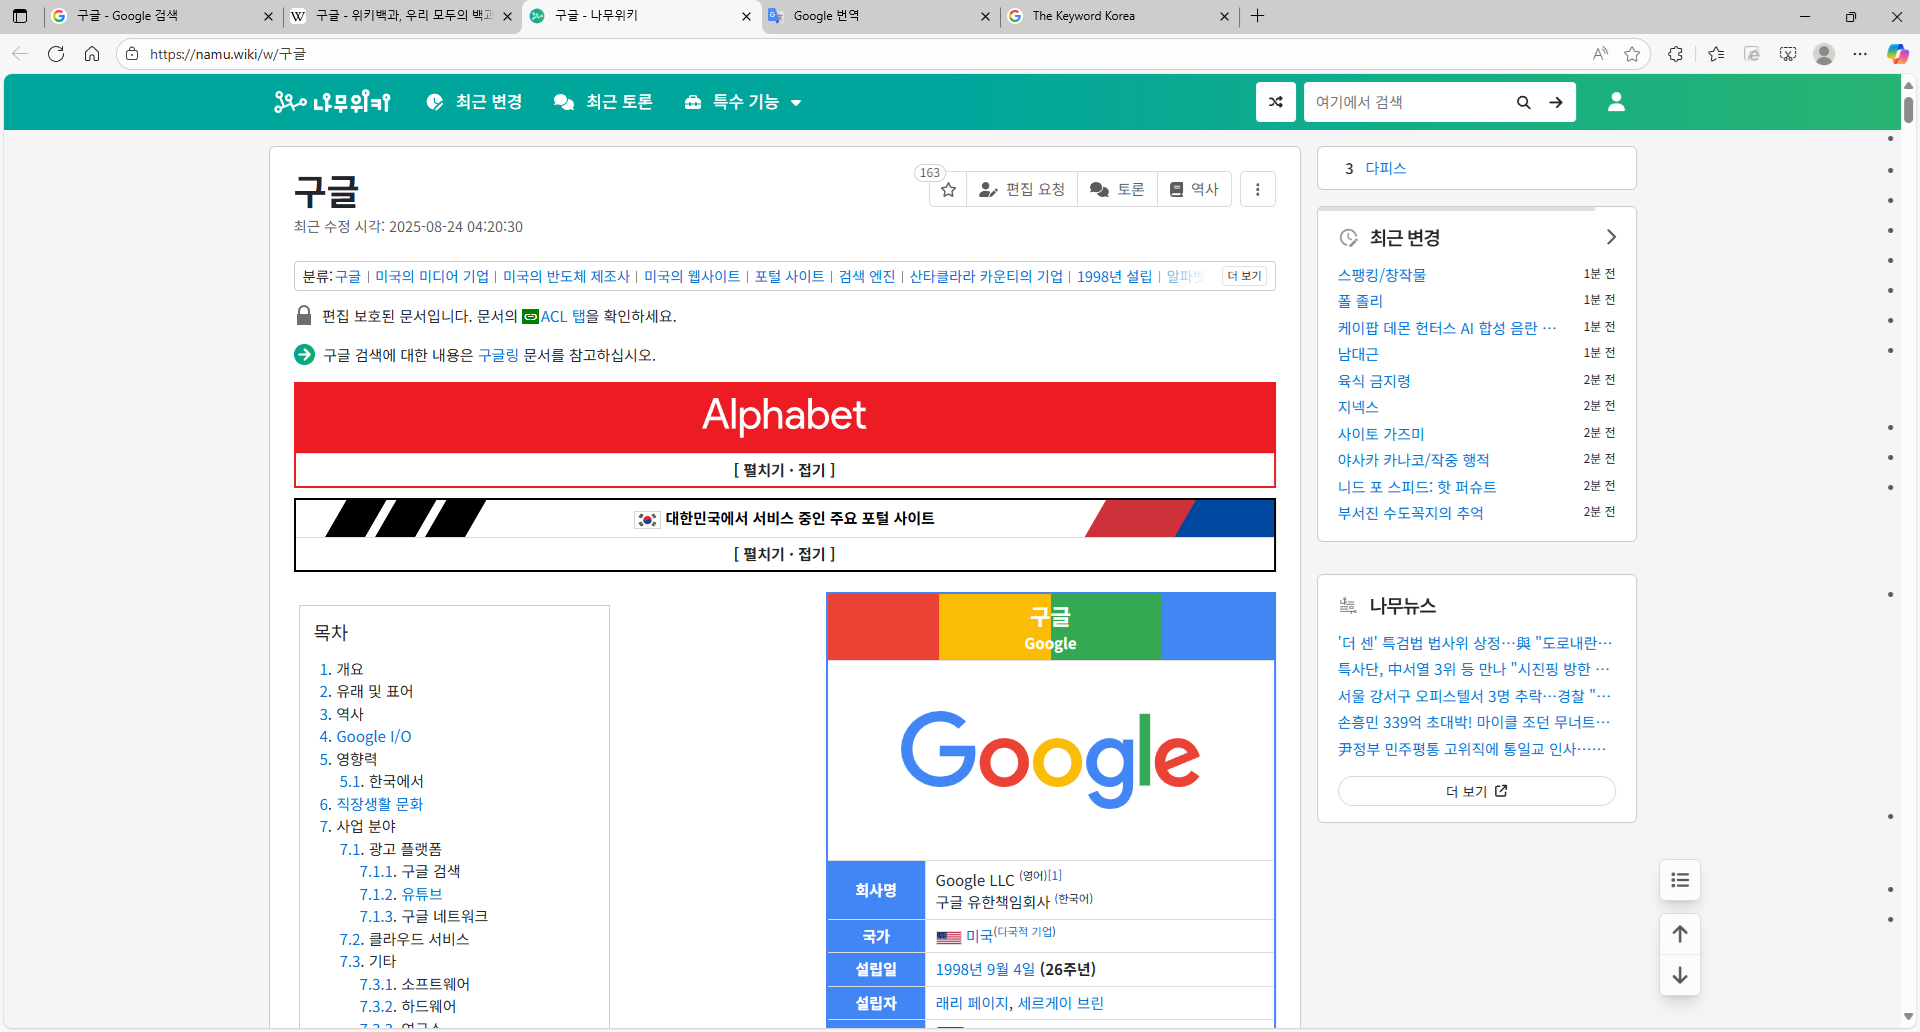
Task: Open the random document shuffle button
Action: pyautogui.click(x=1276, y=102)
